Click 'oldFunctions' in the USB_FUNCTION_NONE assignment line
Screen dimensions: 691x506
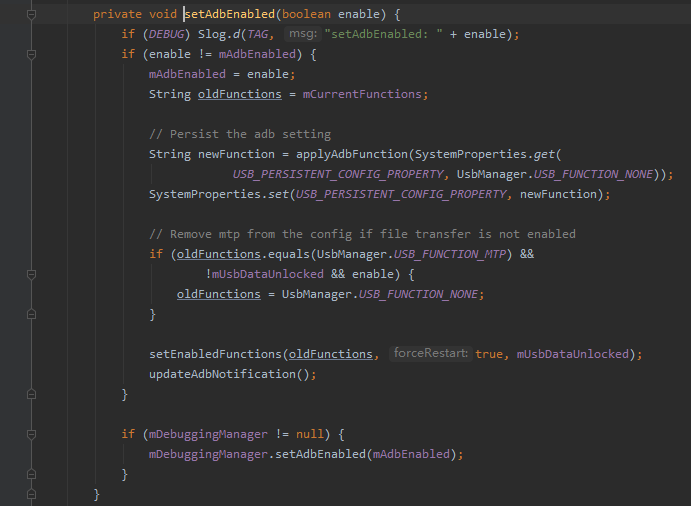219,294
